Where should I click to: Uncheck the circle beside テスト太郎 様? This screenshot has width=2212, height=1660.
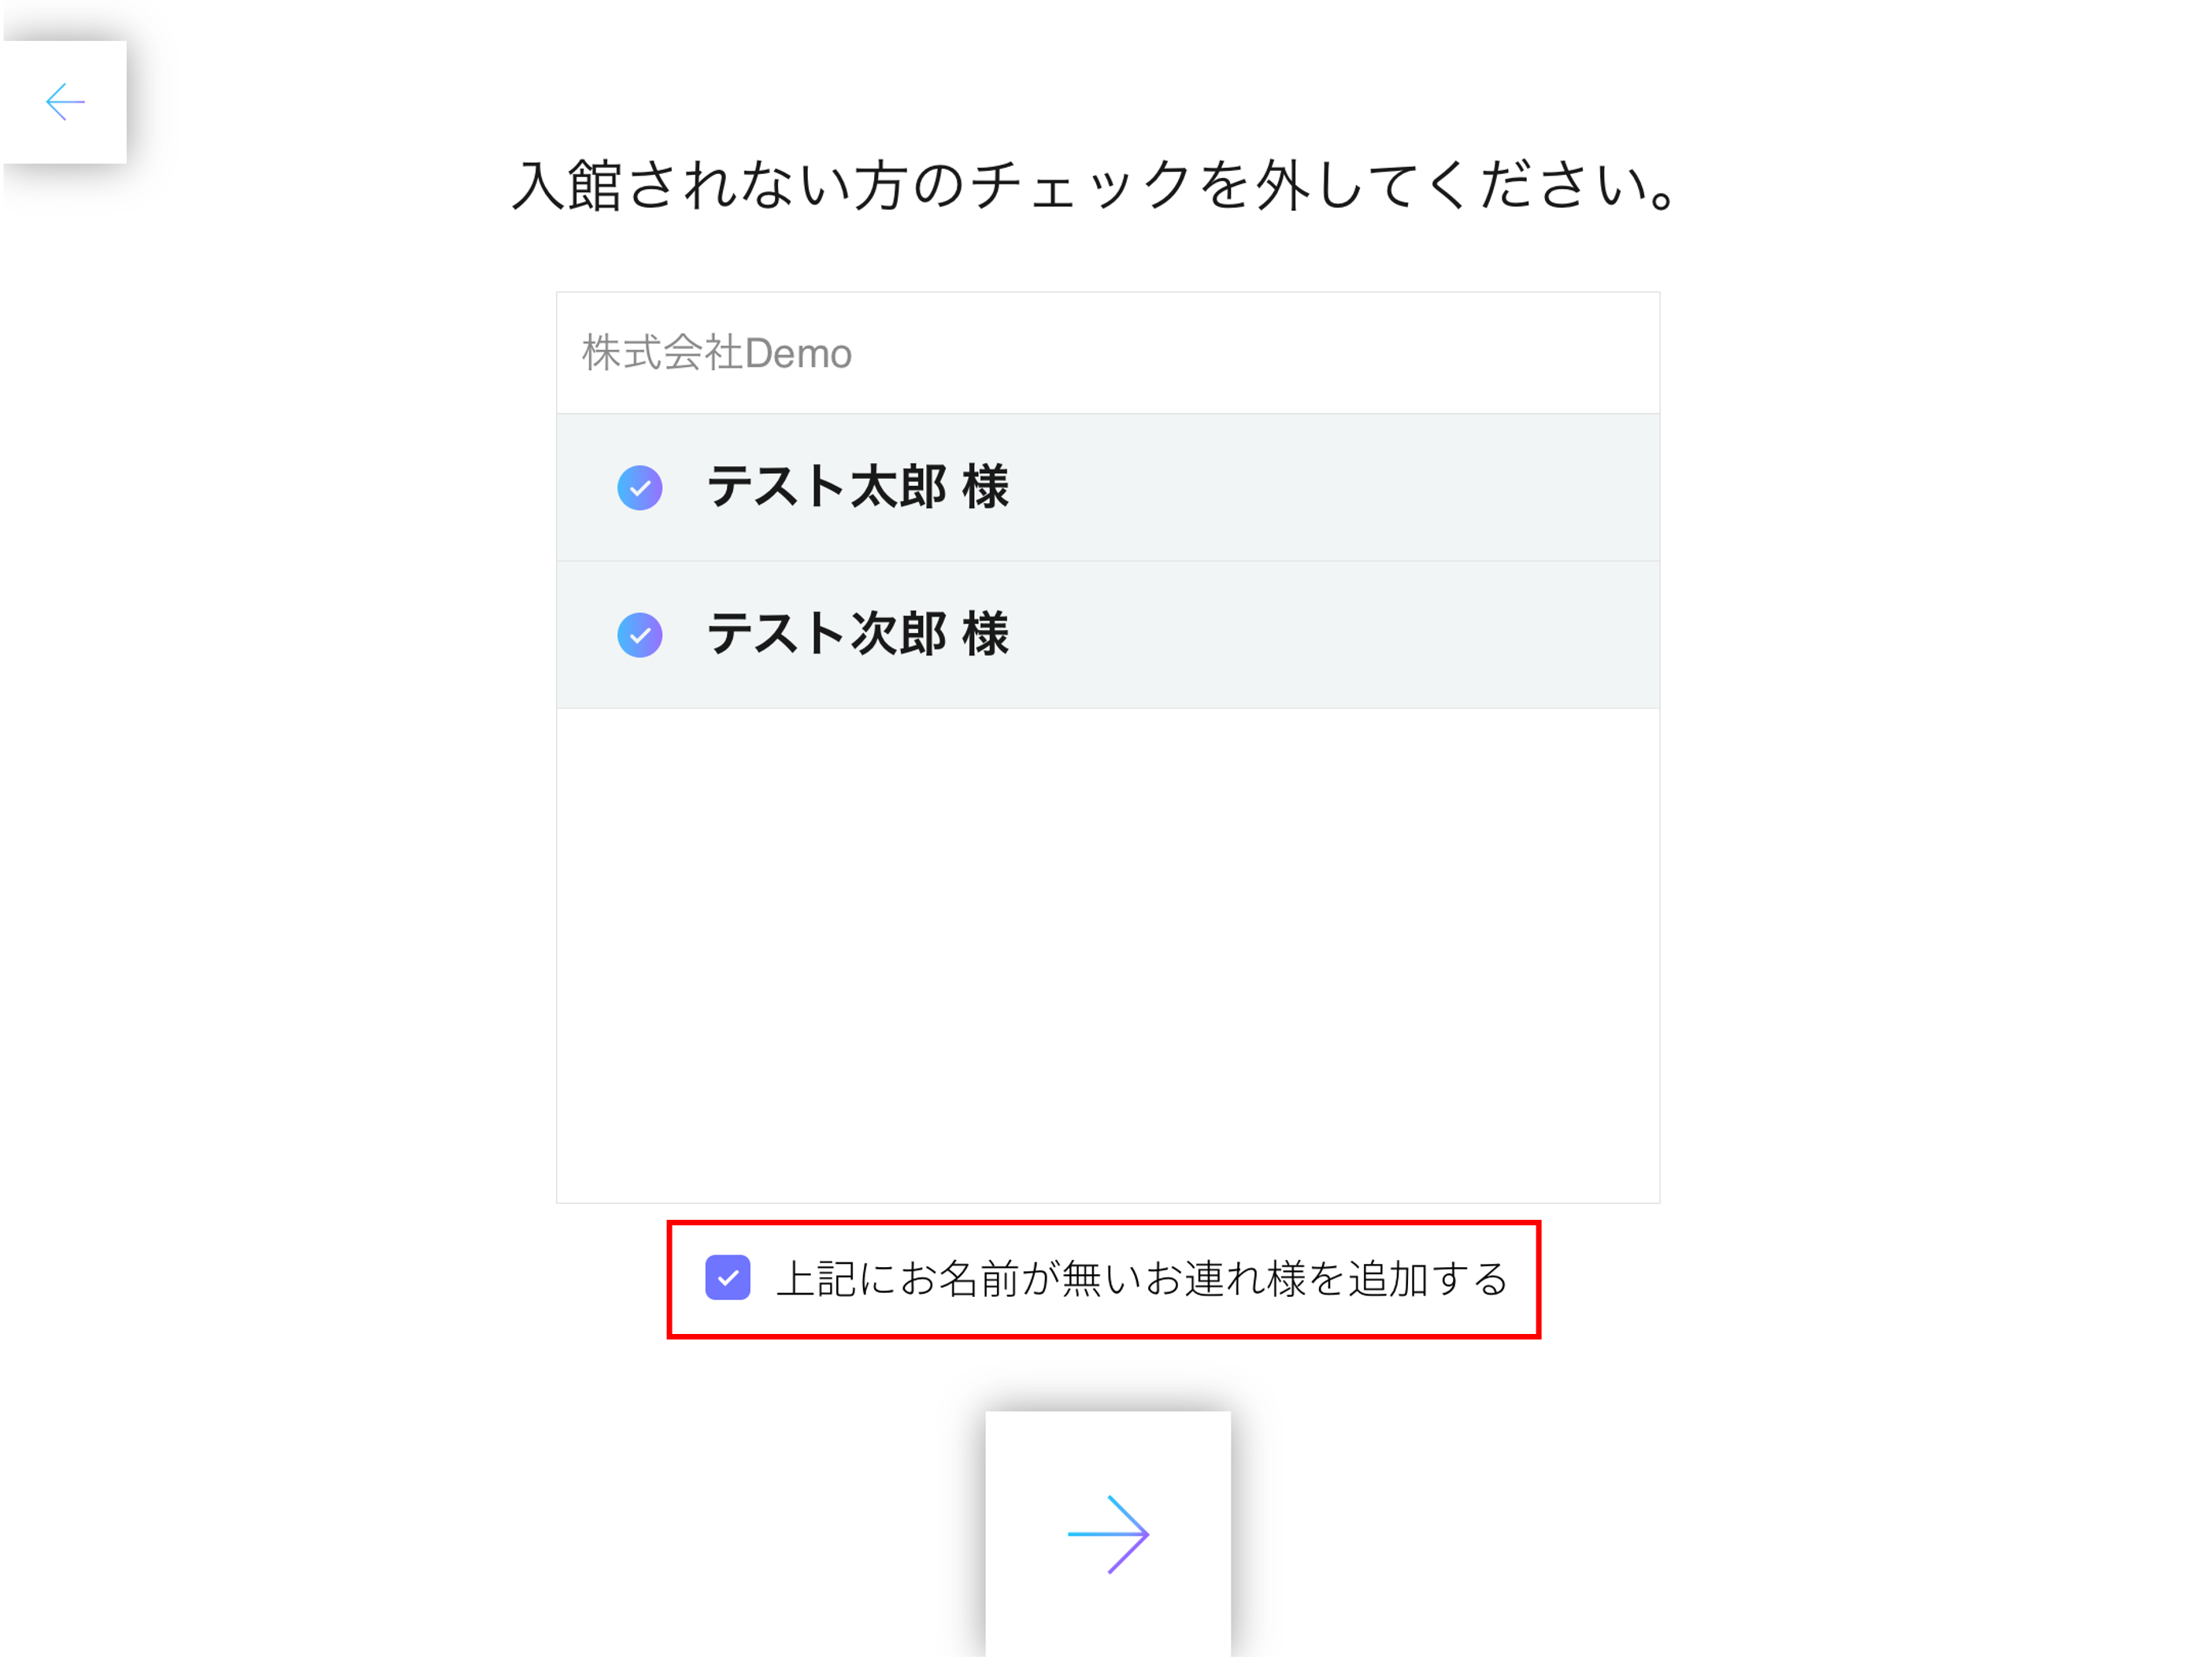point(640,488)
